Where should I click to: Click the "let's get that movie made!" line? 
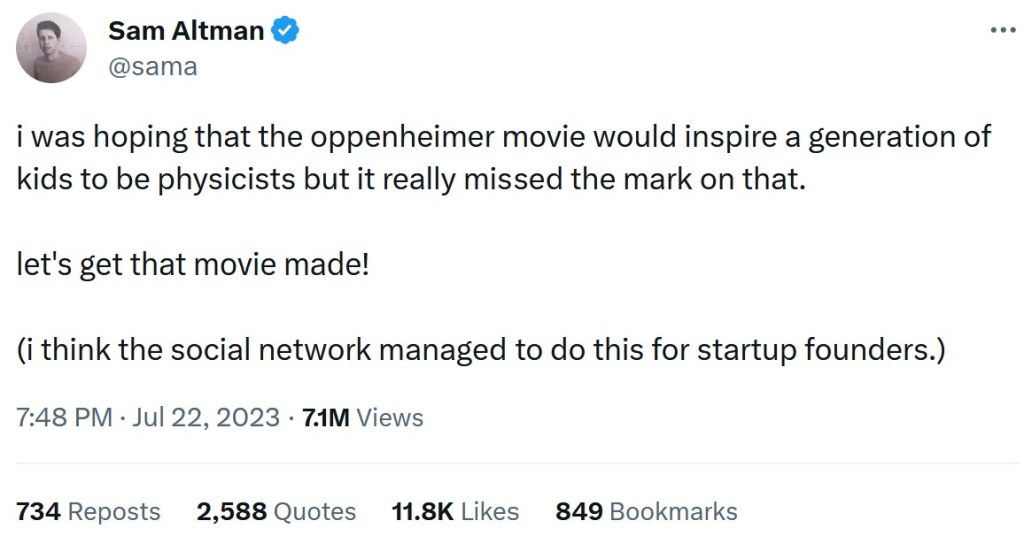click(x=193, y=266)
